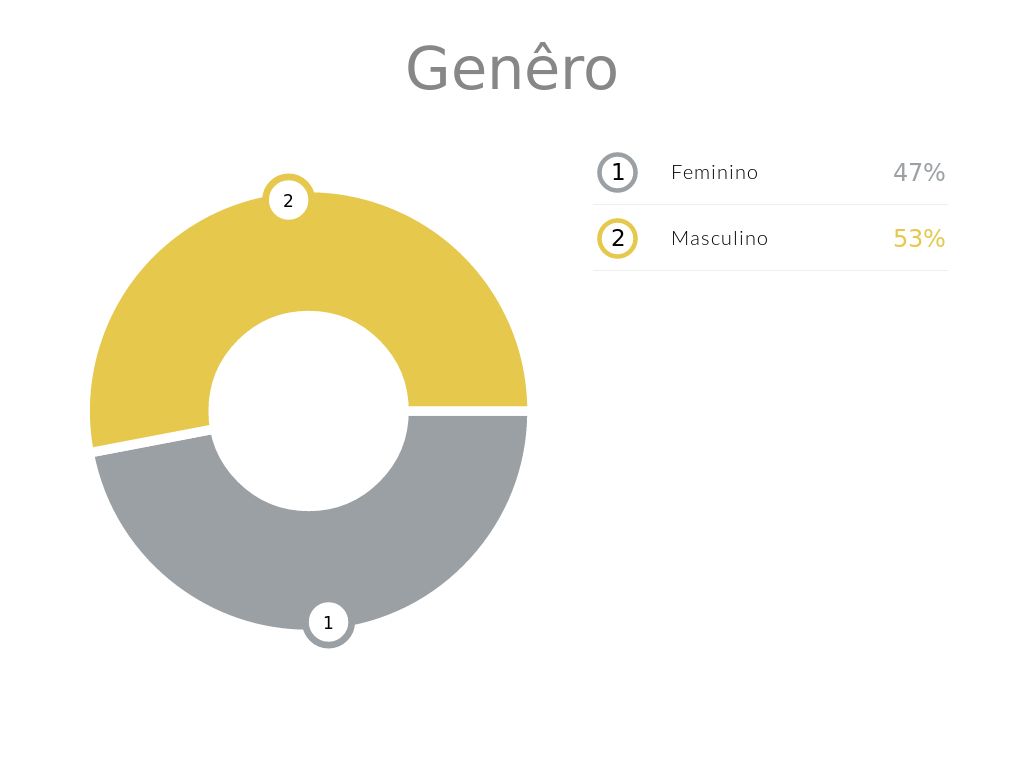The image size is (1024, 768).
Task: Click the white gap between segments on donut's left
Action: (x=152, y=443)
